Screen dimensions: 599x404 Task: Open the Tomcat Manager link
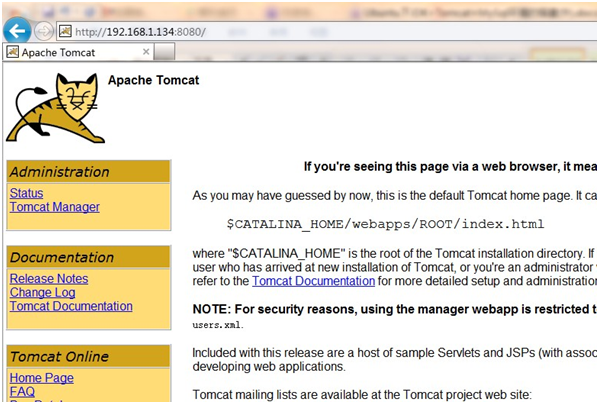point(55,207)
